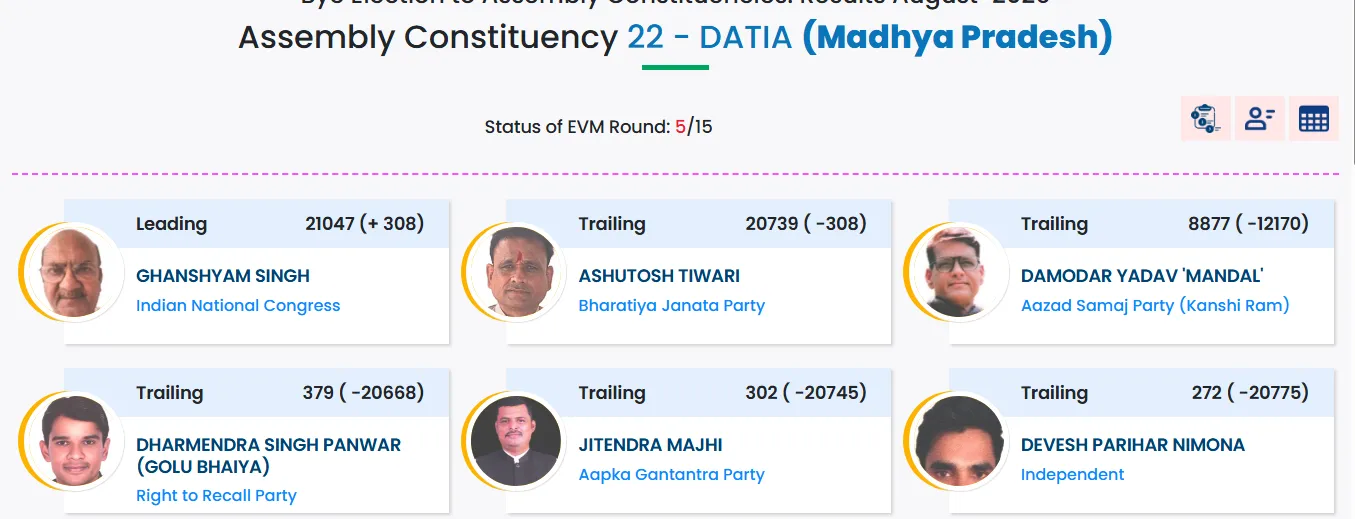Switch to candidate card view icon

[x=1259, y=119]
